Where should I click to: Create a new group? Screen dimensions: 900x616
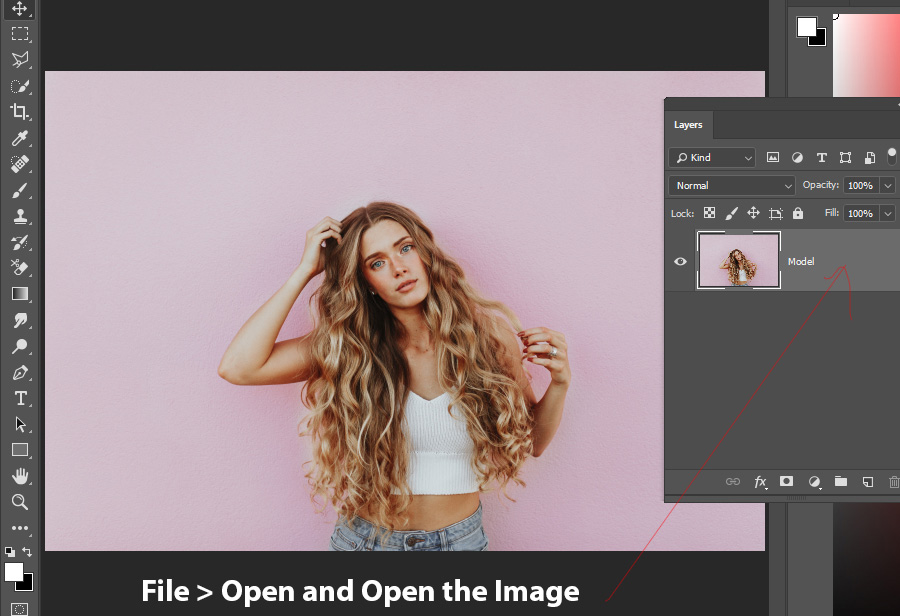point(841,481)
